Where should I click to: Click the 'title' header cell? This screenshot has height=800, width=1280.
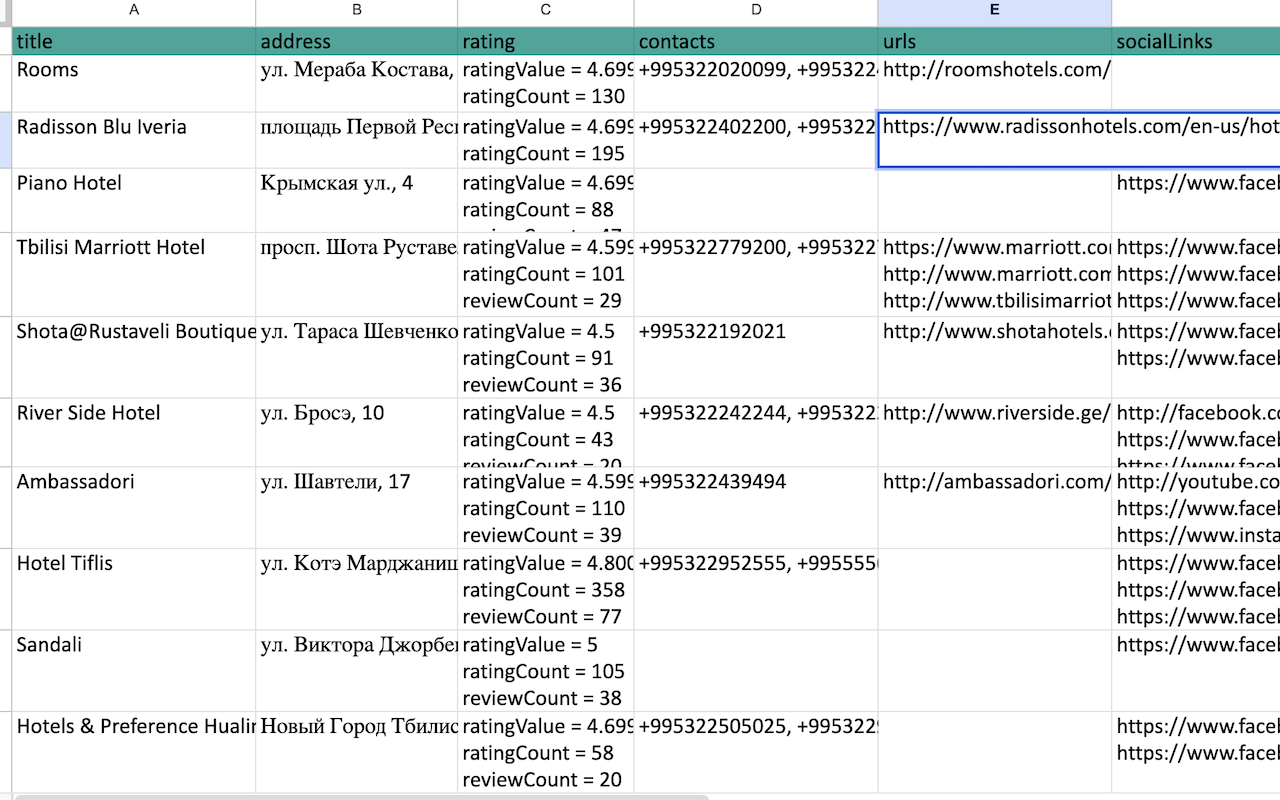click(x=134, y=41)
